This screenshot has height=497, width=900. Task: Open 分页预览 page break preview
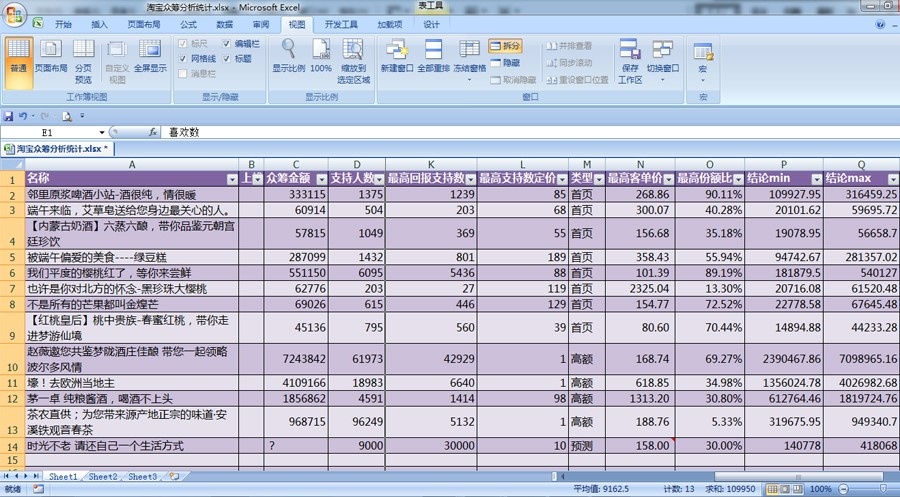(x=83, y=61)
